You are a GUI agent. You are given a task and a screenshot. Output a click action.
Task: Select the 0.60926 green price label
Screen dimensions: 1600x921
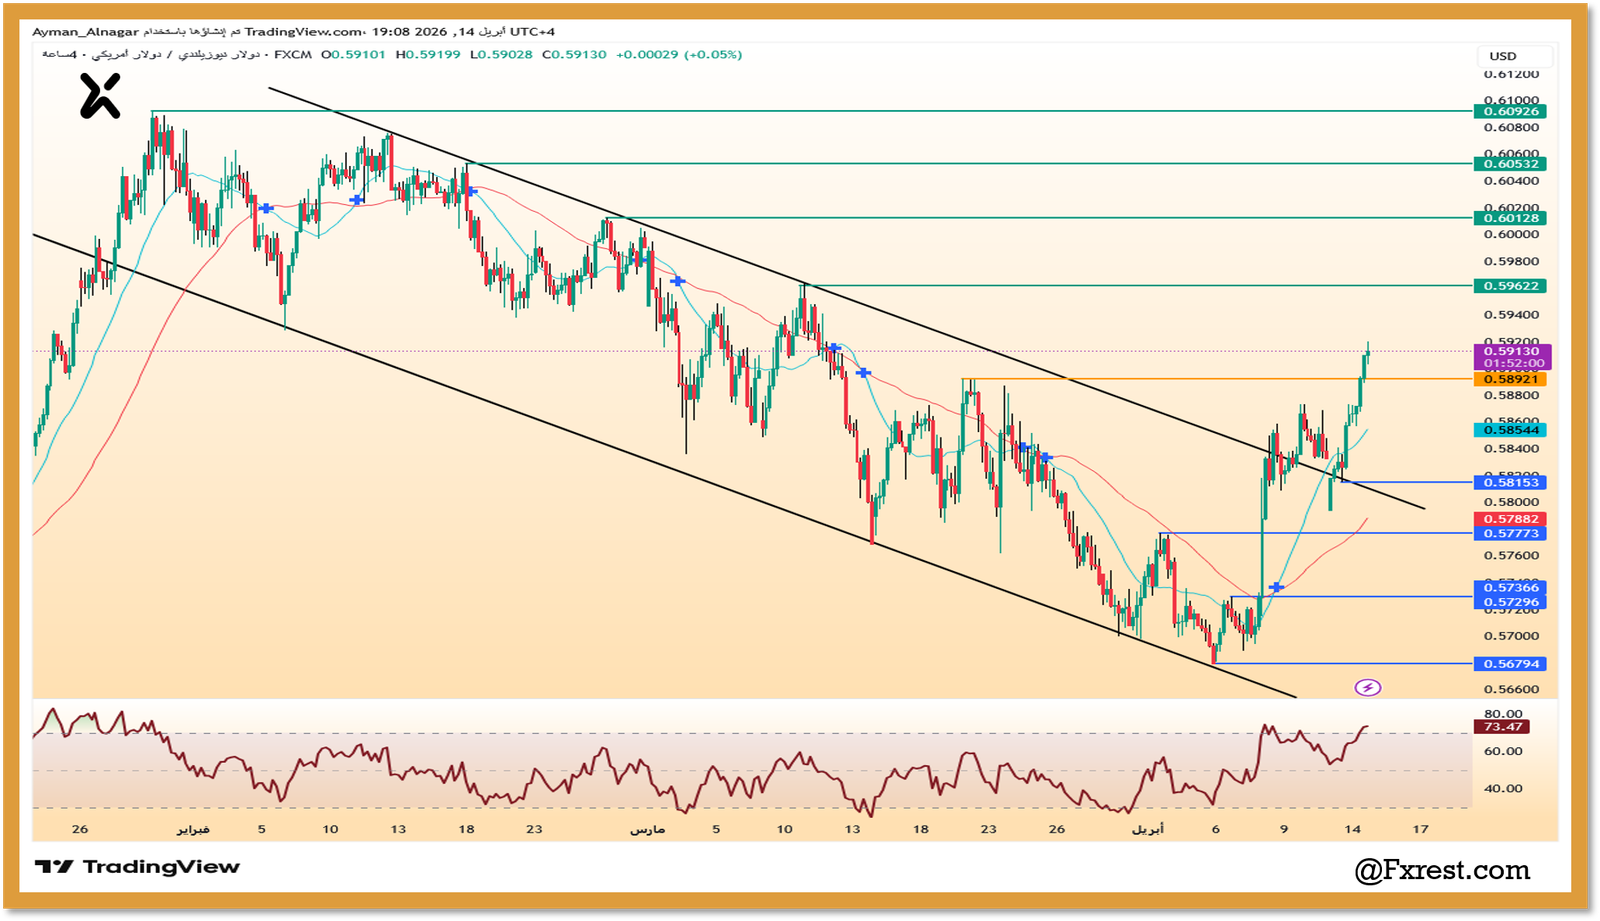[x=1510, y=111]
